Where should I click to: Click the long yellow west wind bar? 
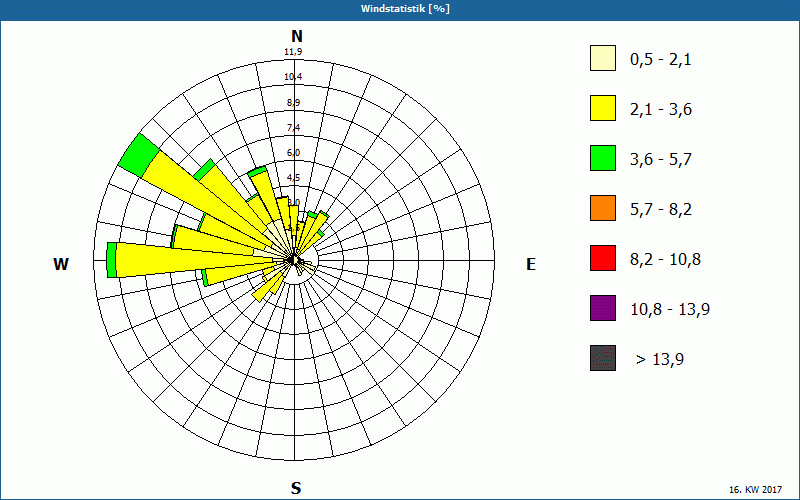tap(194, 259)
